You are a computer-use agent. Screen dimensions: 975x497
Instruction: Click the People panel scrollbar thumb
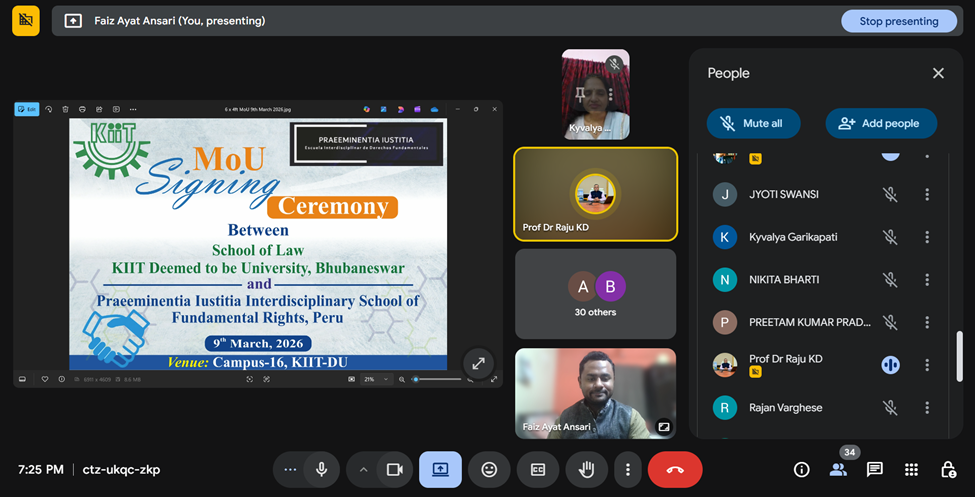click(959, 356)
